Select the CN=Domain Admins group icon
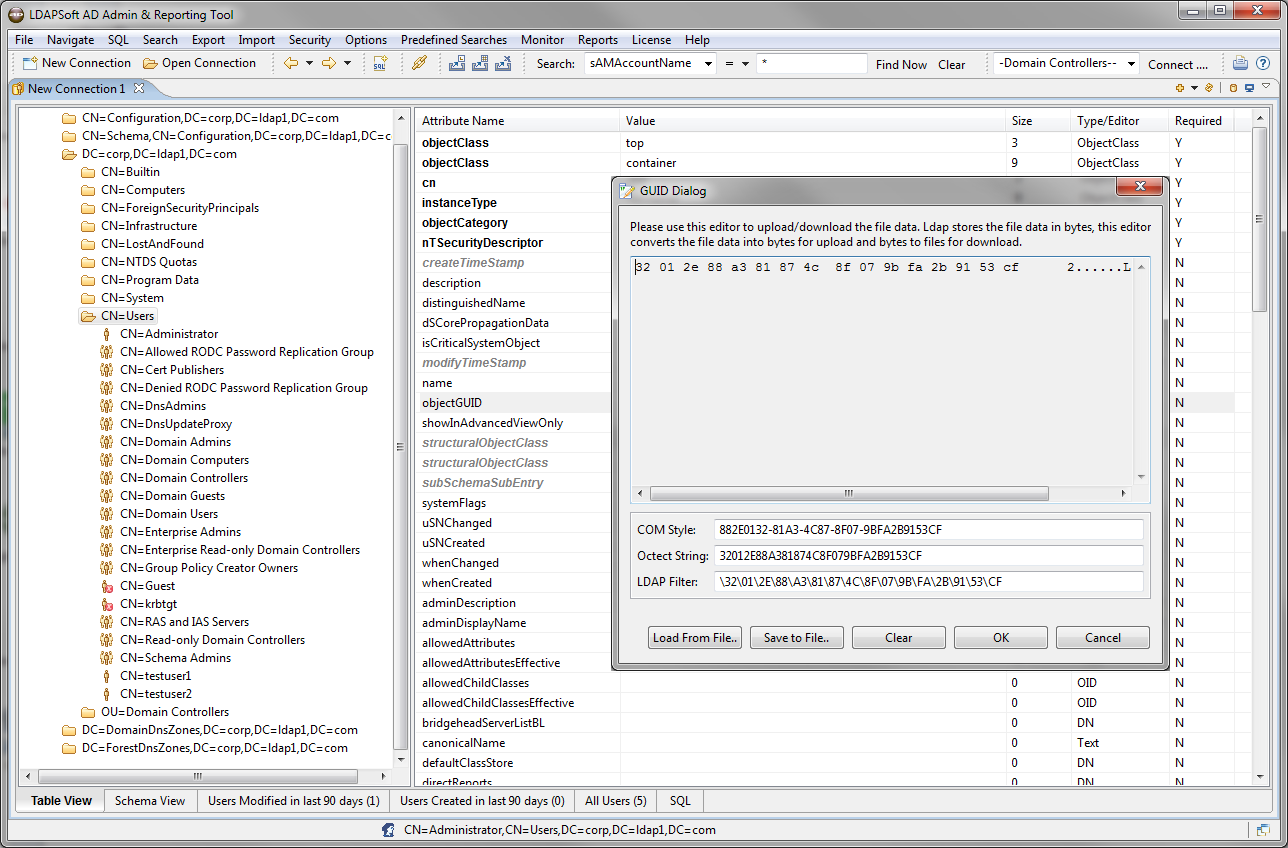Screen dimensions: 1288x848 coord(107,442)
